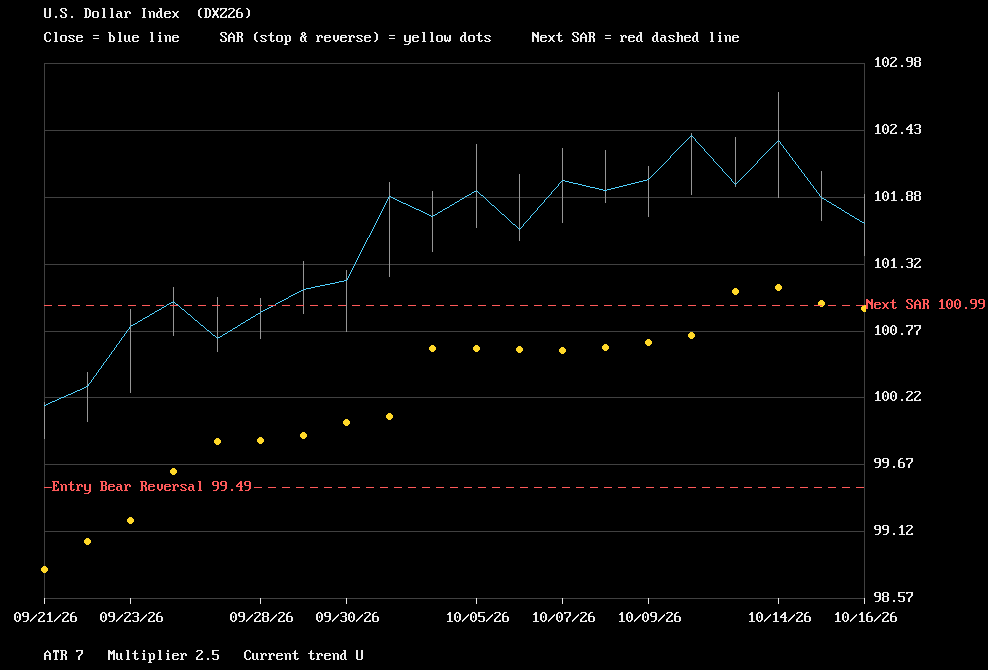Screen dimensions: 988x670
Task: Select the "Entry Bear Reversal 99.49" label
Action: [151, 487]
